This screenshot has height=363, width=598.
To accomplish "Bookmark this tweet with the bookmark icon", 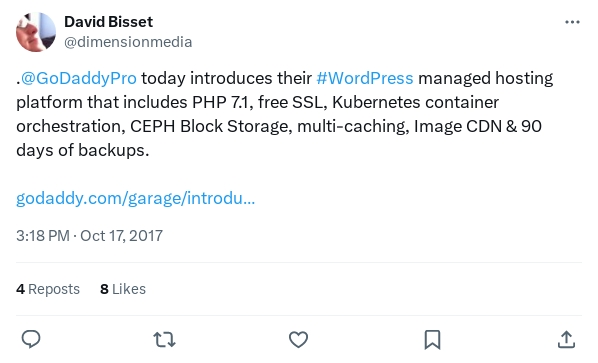I will (432, 339).
